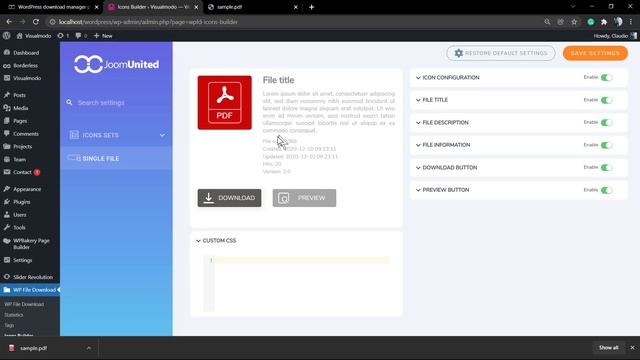Image resolution: width=640 pixels, height=360 pixels.
Task: Click the browser back arrow
Action: (9, 22)
